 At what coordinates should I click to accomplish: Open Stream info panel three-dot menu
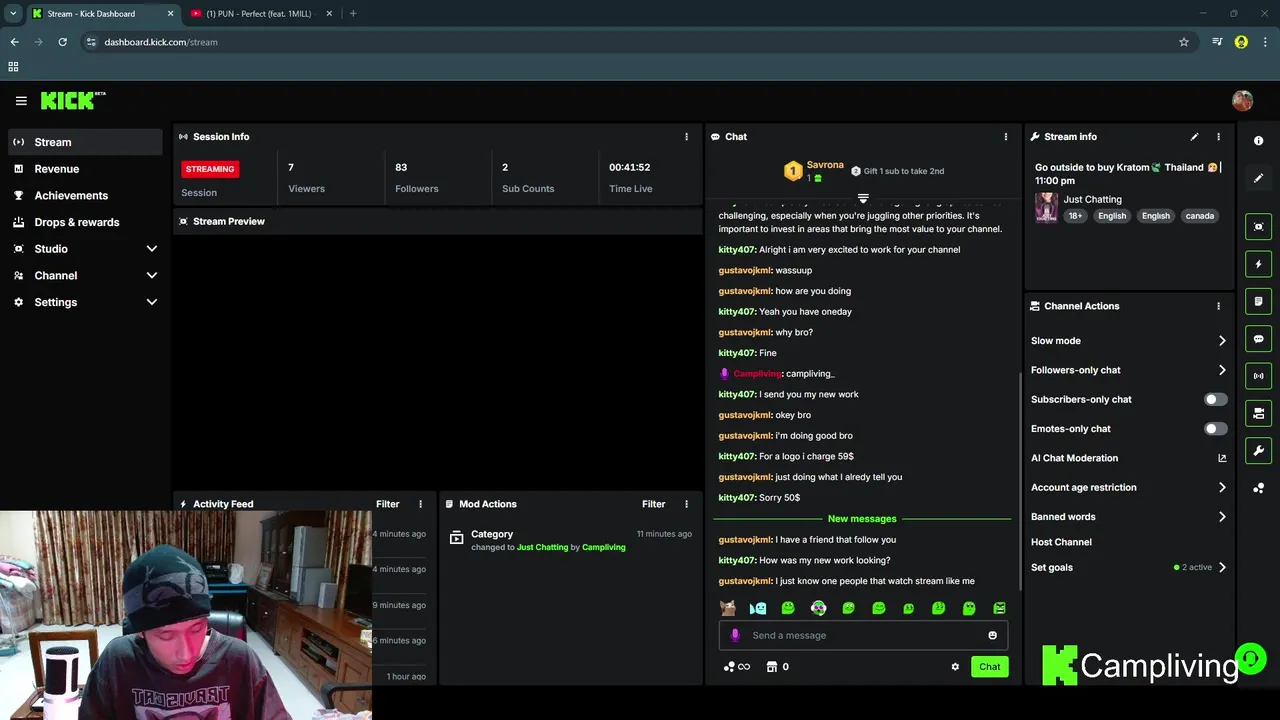click(1218, 137)
